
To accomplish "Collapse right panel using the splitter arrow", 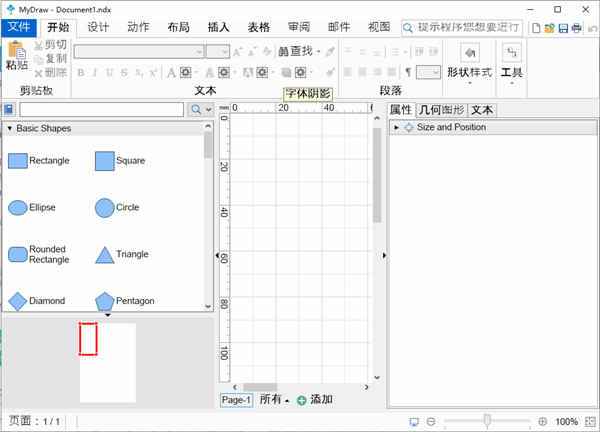I will pos(384,255).
